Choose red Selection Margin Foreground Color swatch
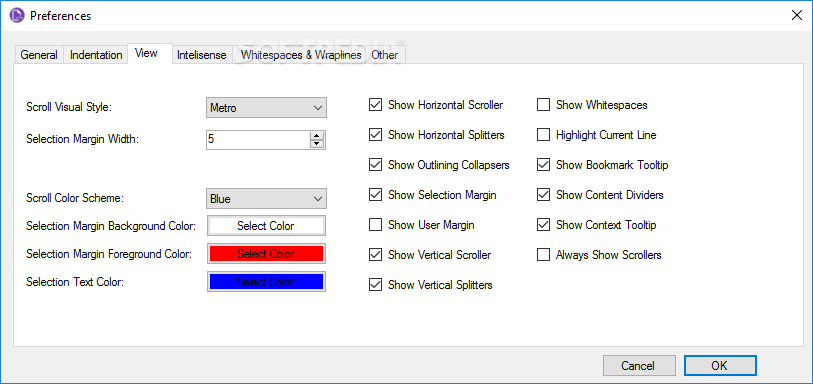Image resolution: width=813 pixels, height=384 pixels. [x=267, y=254]
